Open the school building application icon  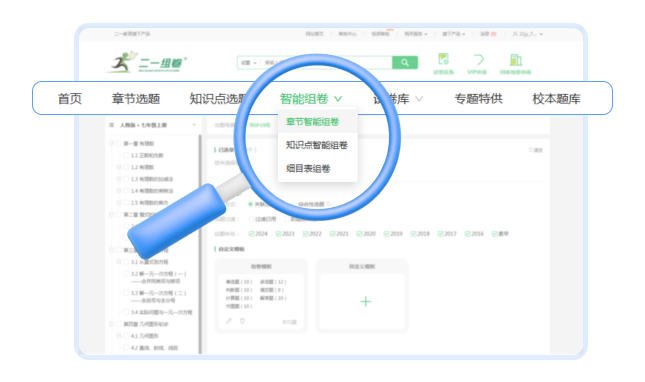(515, 60)
